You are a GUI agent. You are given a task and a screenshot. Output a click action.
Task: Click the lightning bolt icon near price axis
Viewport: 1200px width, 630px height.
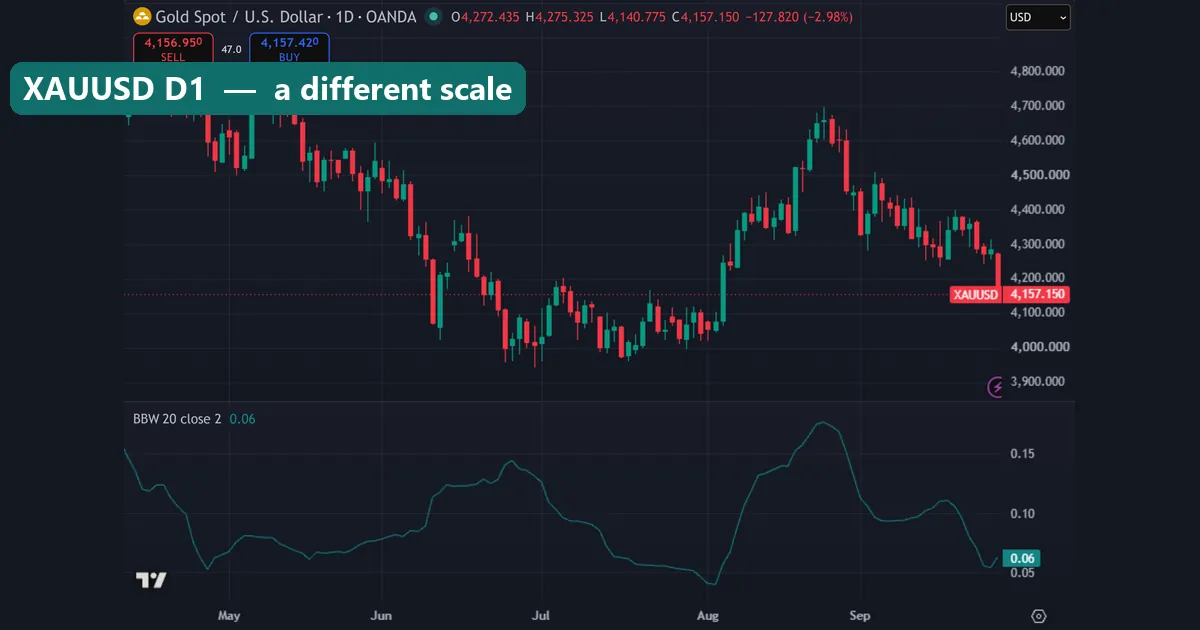pos(996,387)
